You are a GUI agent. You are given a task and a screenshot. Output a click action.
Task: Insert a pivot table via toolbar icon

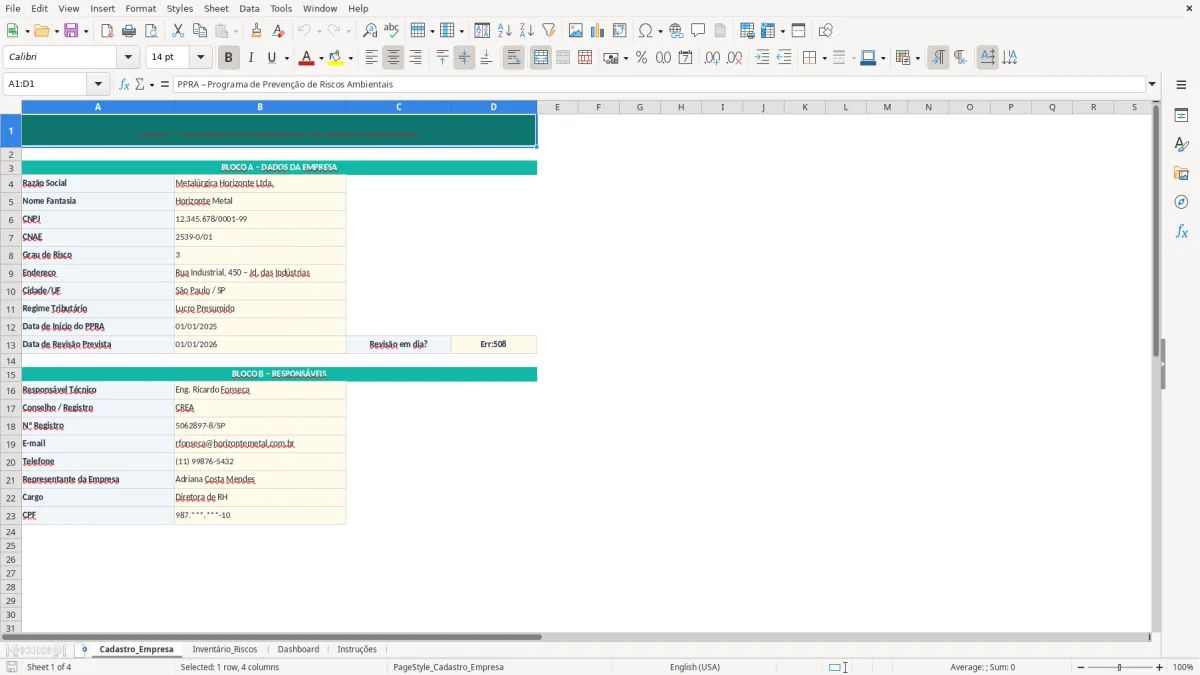620,31
